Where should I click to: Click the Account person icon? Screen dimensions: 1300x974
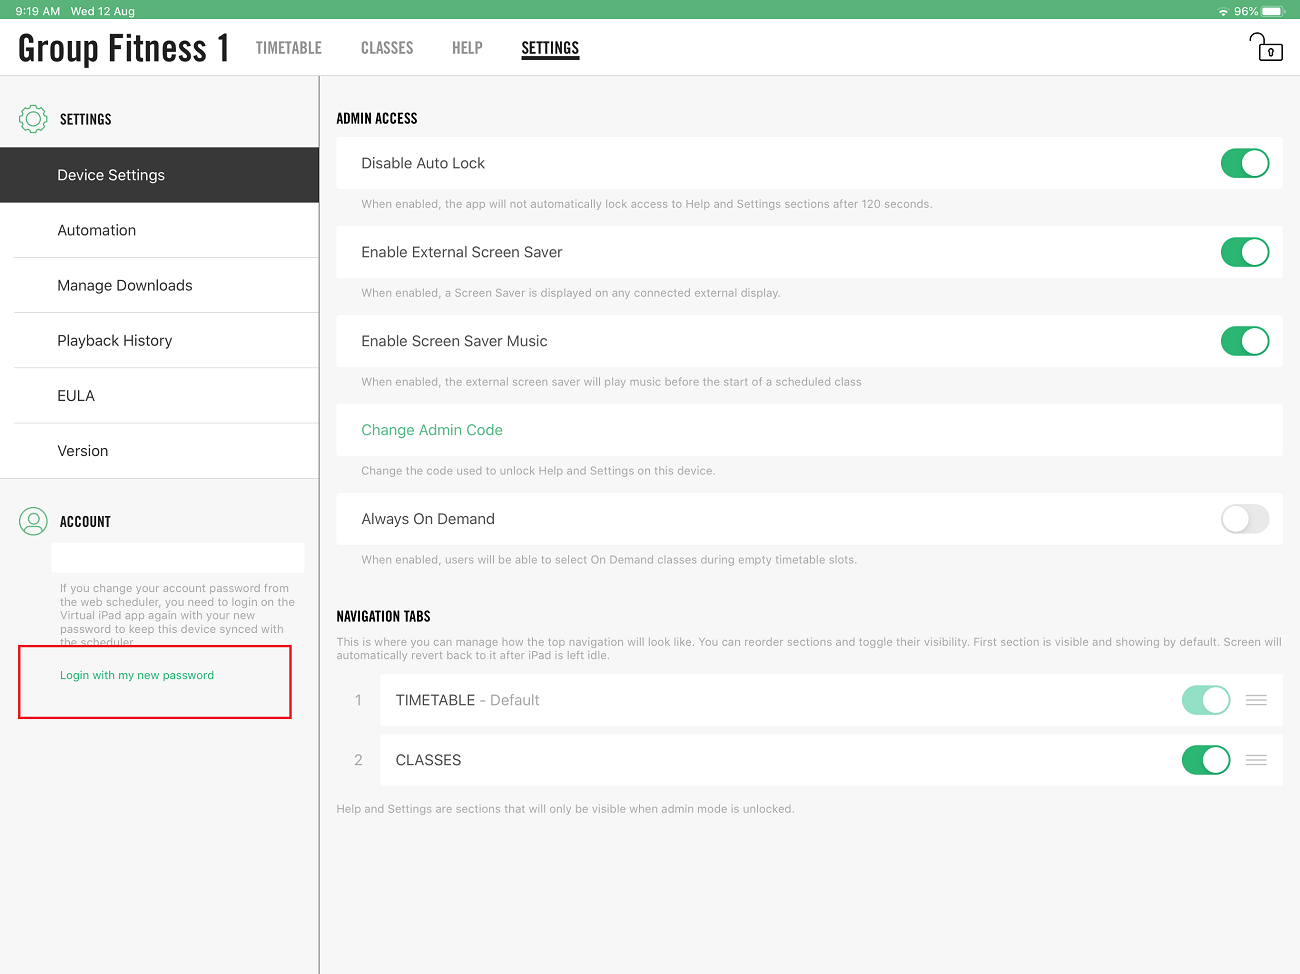33,521
